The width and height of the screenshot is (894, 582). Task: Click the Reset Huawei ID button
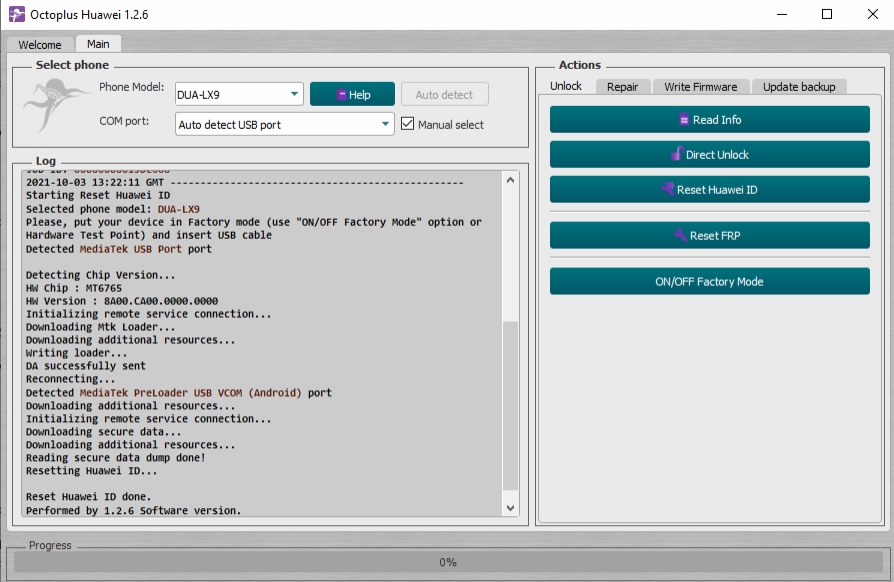(710, 190)
